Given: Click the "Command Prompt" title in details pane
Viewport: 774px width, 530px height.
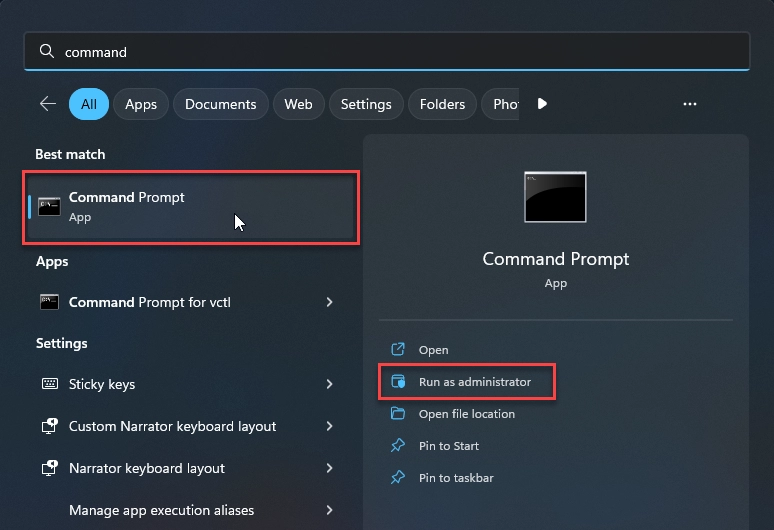Looking at the screenshot, I should tap(555, 259).
